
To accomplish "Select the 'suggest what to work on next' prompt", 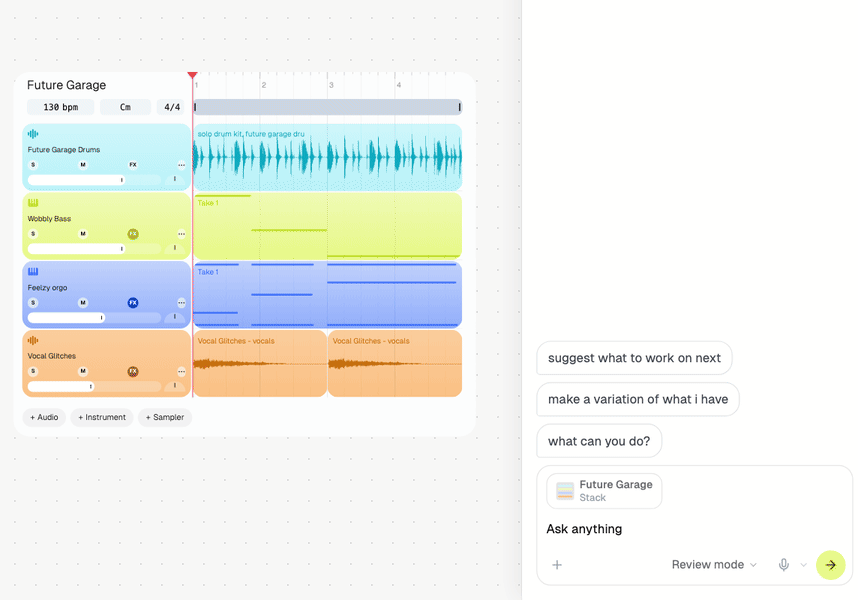I will [634, 358].
